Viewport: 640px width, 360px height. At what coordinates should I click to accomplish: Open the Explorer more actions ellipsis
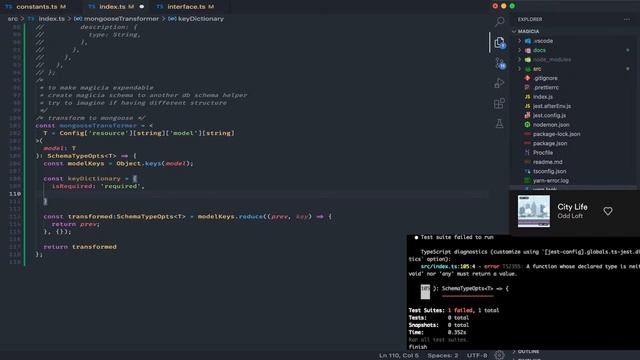pos(627,19)
